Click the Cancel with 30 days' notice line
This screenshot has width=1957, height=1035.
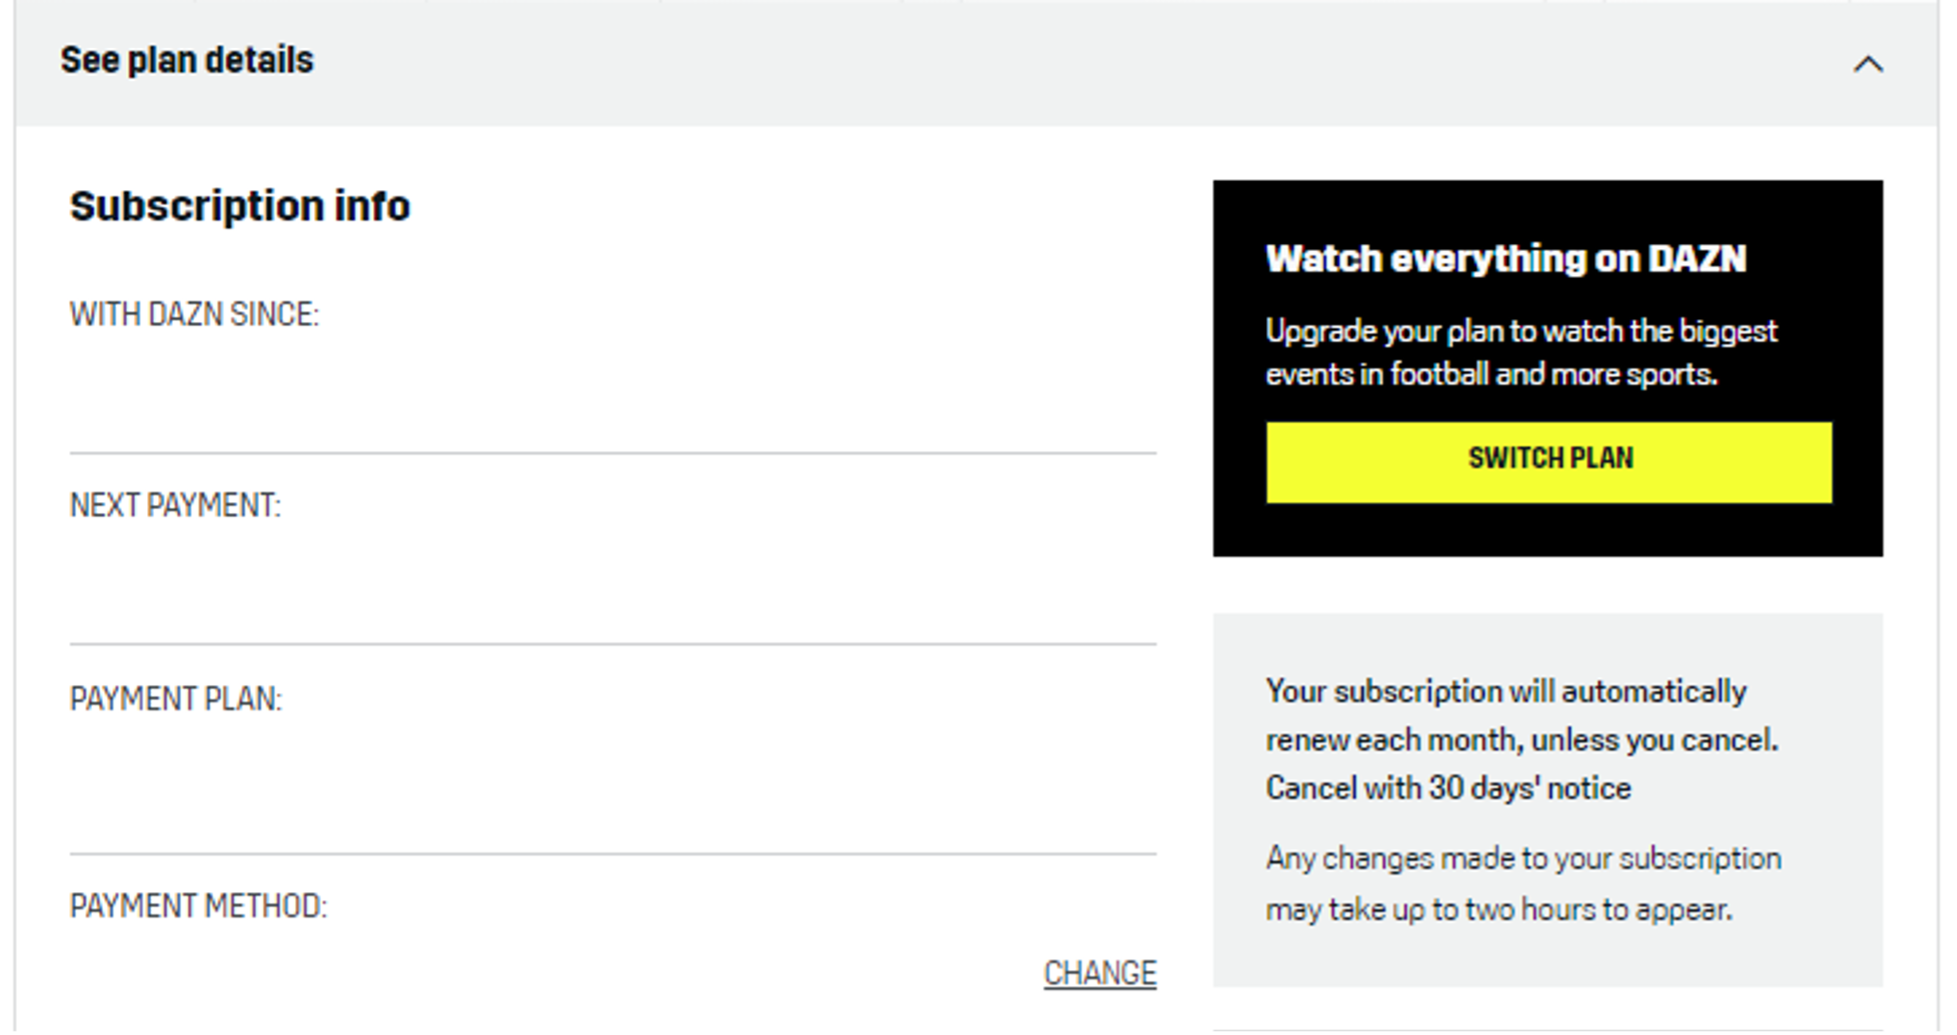point(1448,788)
